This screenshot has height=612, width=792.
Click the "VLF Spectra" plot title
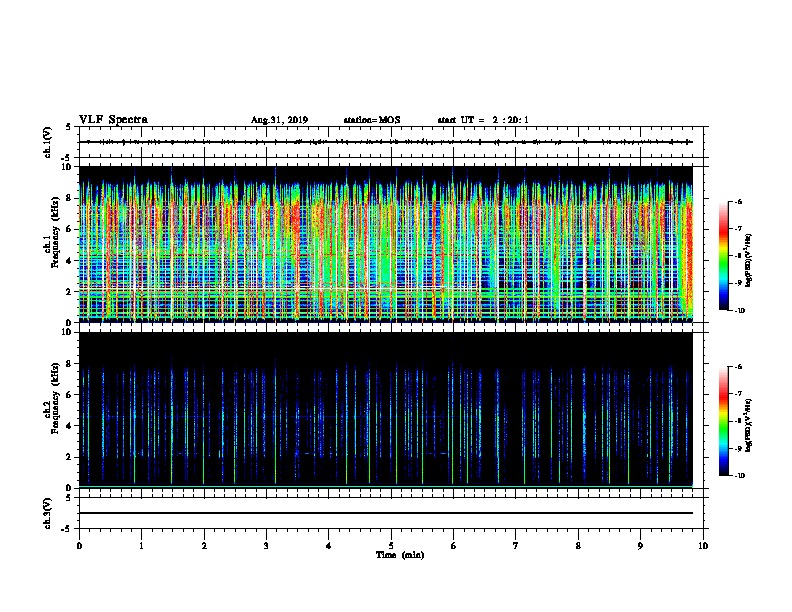113,120
